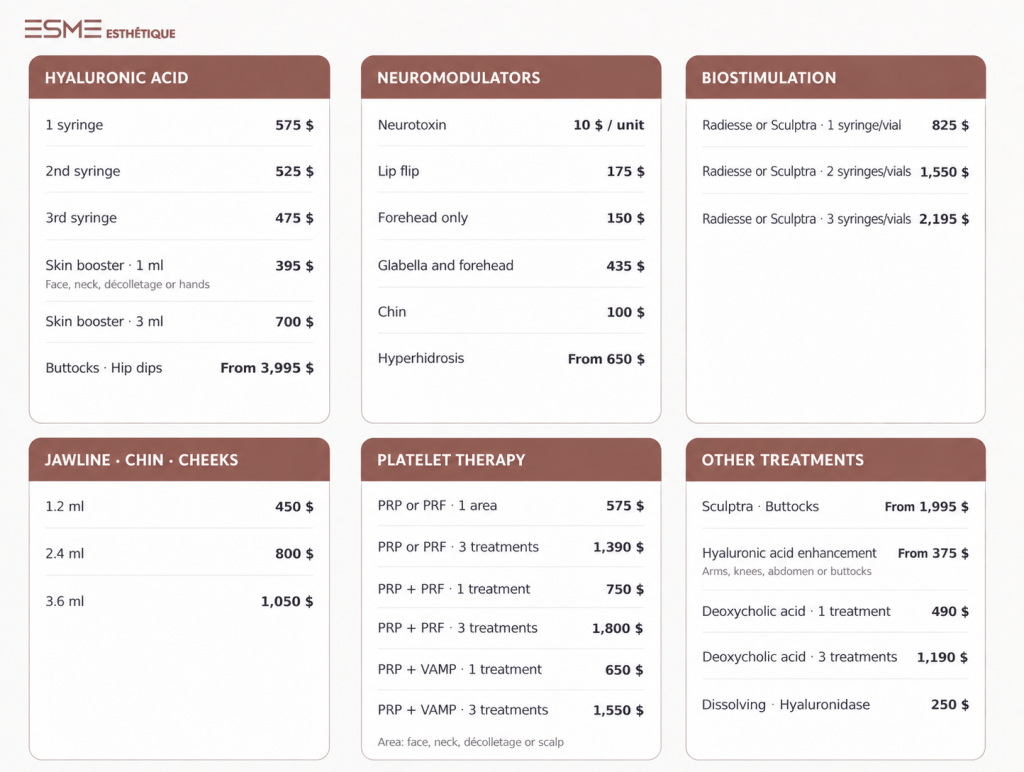
Task: Click the 2,195 $ price
Action: pos(944,219)
